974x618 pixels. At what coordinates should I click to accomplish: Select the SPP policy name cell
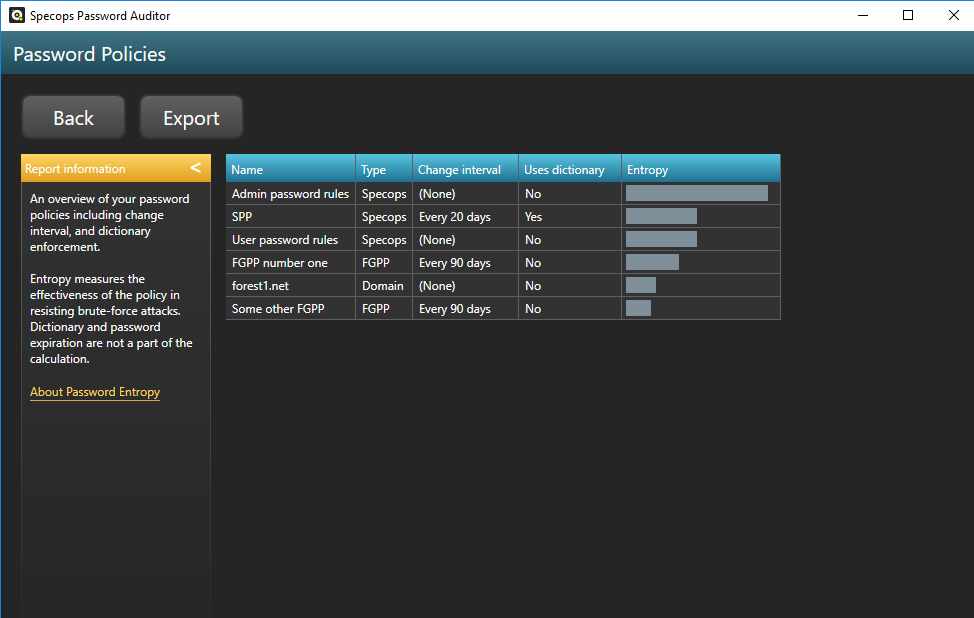(291, 217)
